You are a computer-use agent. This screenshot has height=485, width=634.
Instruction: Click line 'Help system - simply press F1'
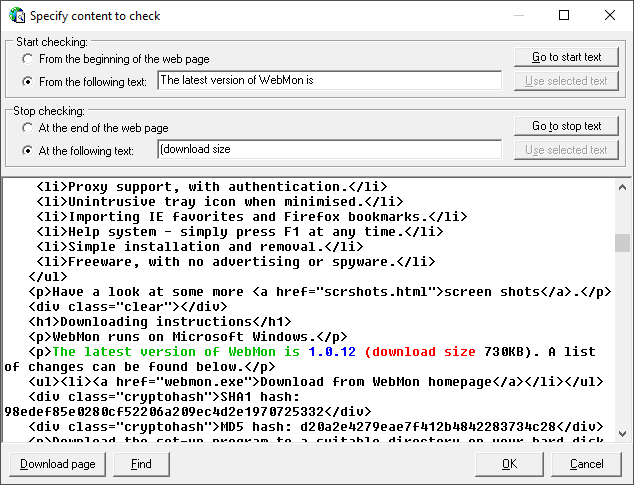tap(240, 232)
